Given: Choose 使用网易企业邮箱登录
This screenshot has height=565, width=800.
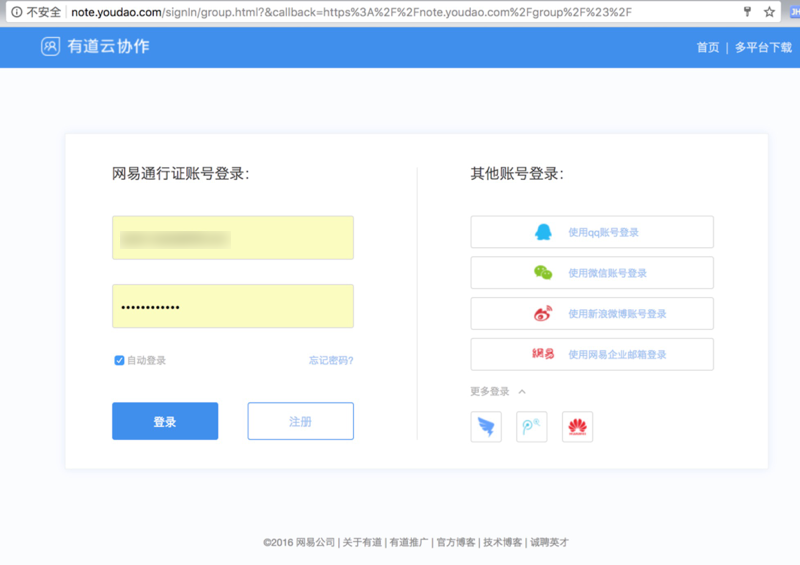Looking at the screenshot, I should (592, 354).
